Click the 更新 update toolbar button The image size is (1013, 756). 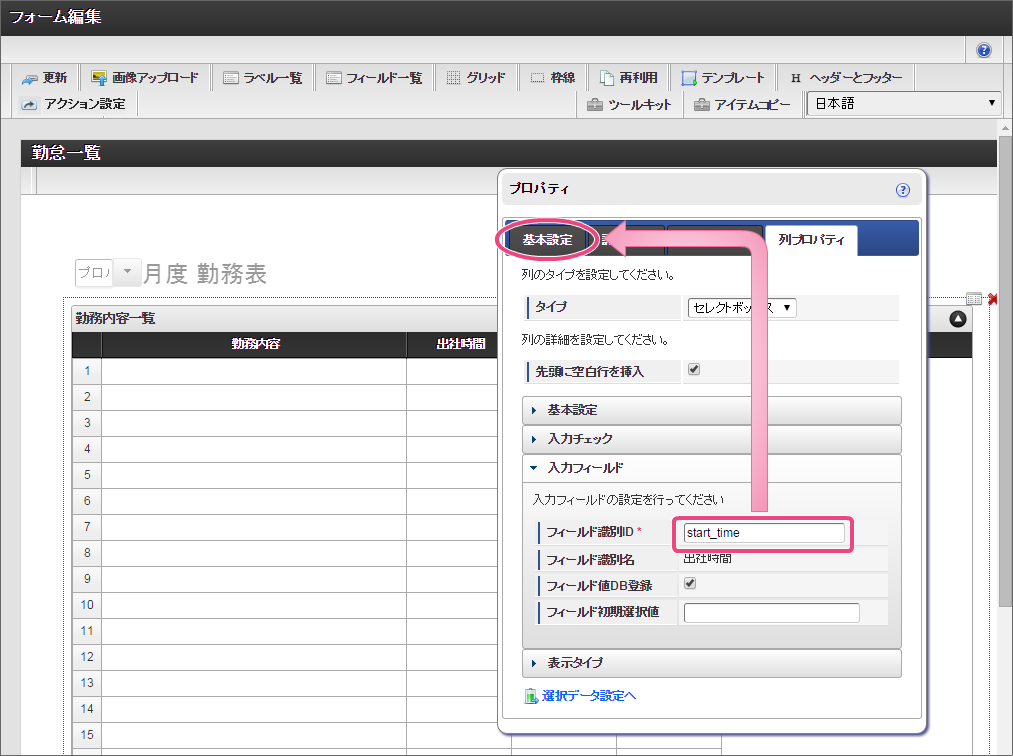[45, 78]
